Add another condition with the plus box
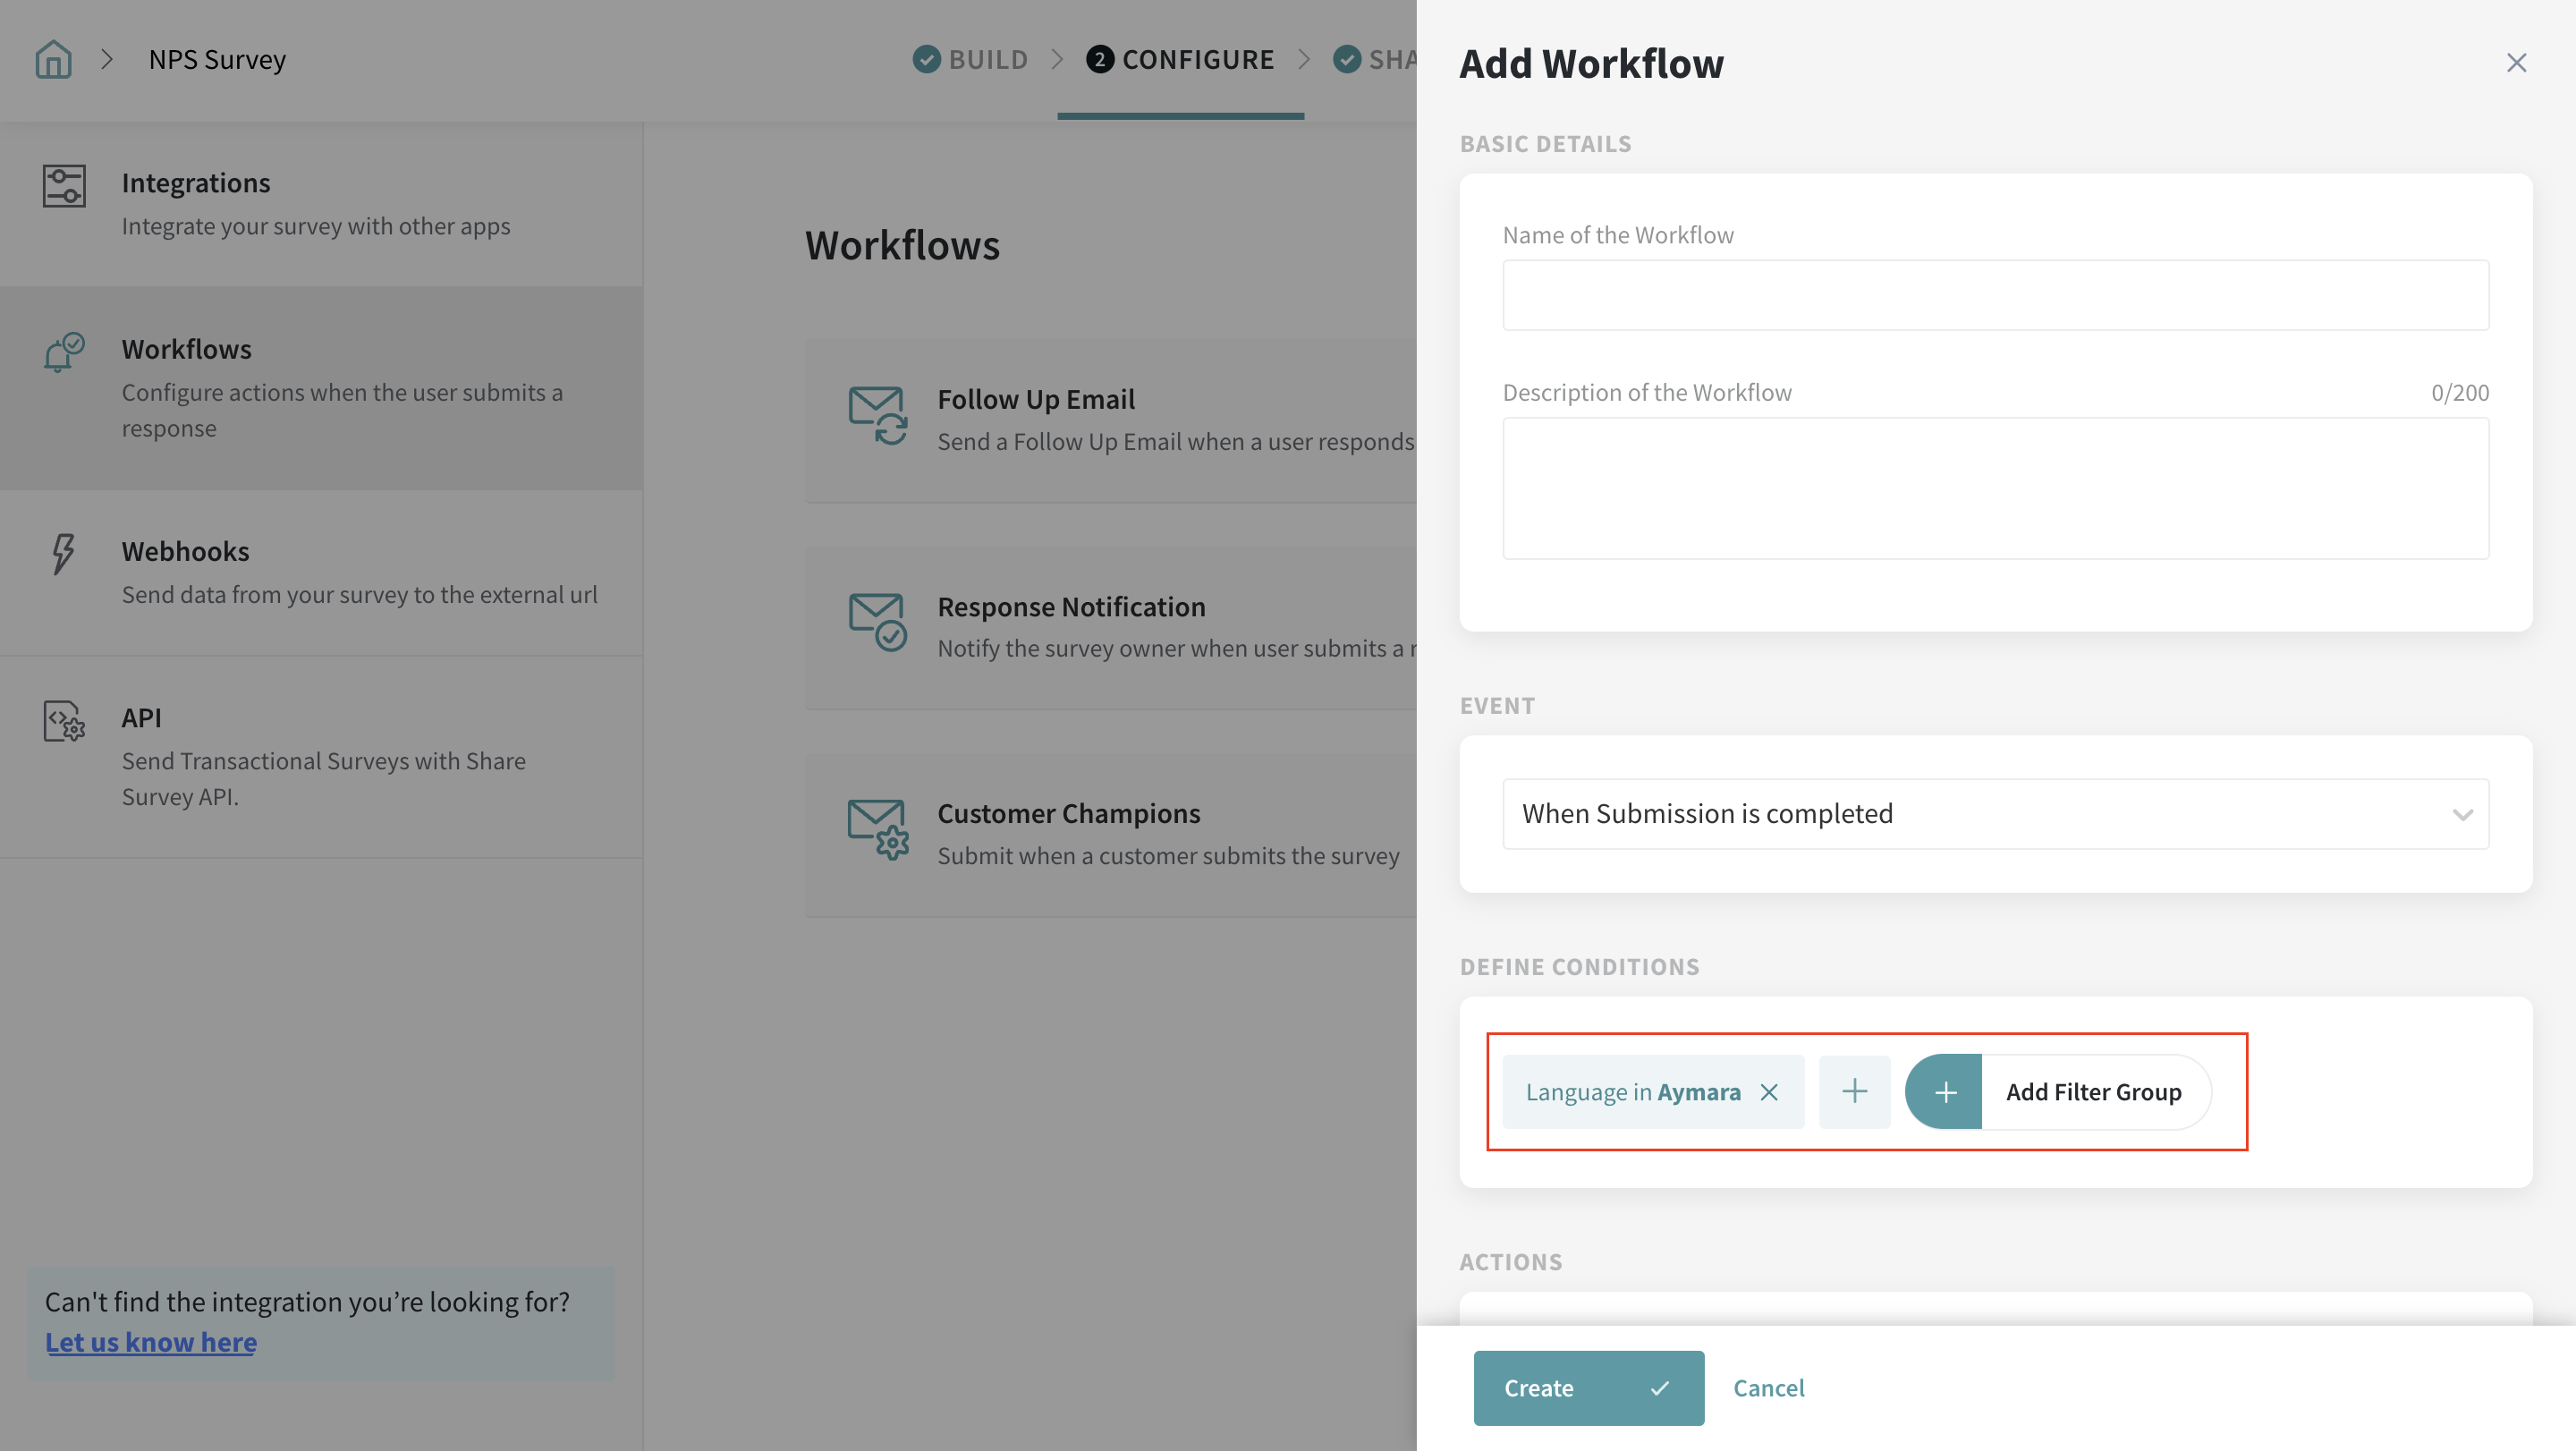2576x1451 pixels. [1854, 1092]
